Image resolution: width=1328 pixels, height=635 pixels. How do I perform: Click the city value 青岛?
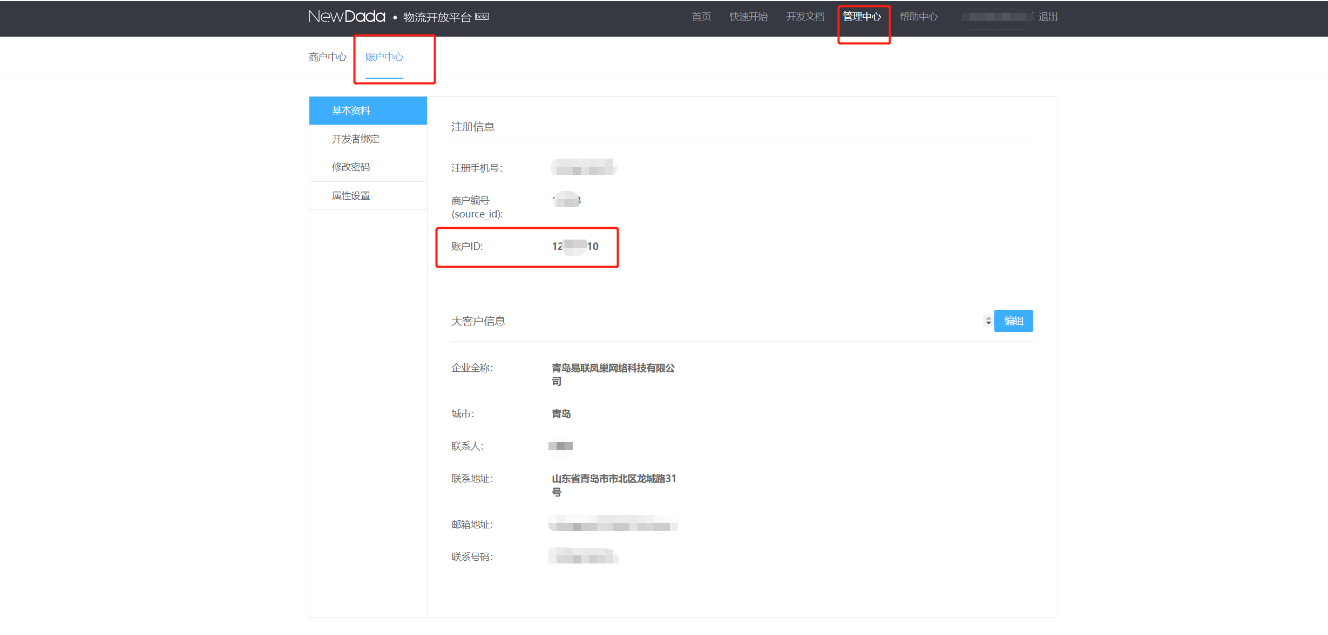point(562,414)
